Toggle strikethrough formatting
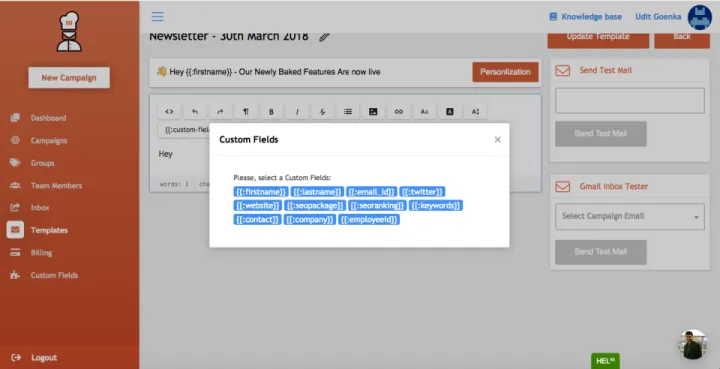 click(322, 112)
